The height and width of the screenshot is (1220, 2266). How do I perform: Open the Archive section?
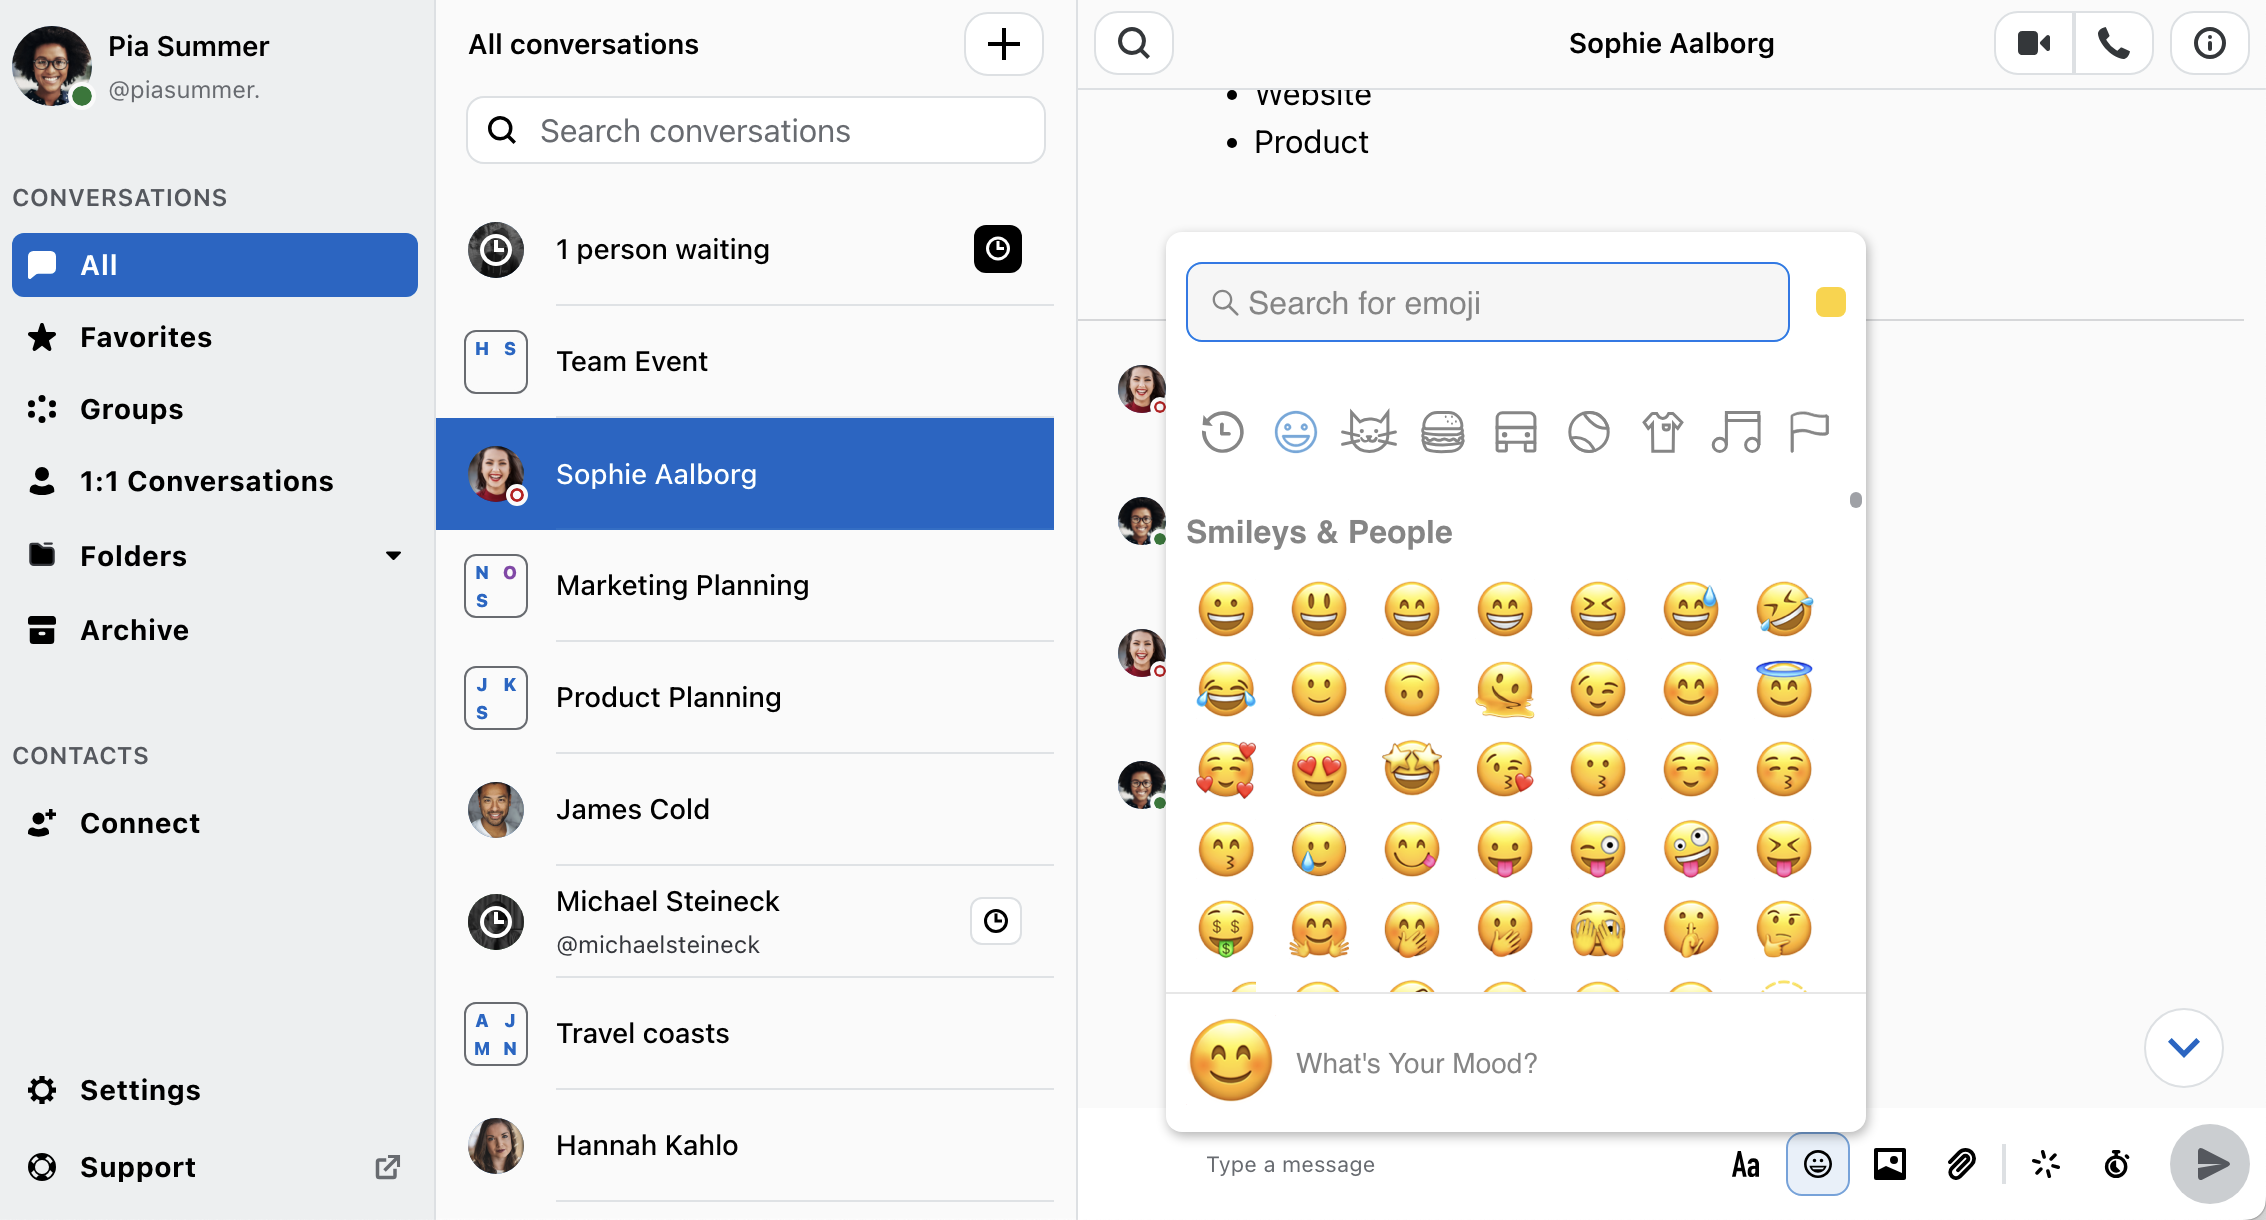134,630
